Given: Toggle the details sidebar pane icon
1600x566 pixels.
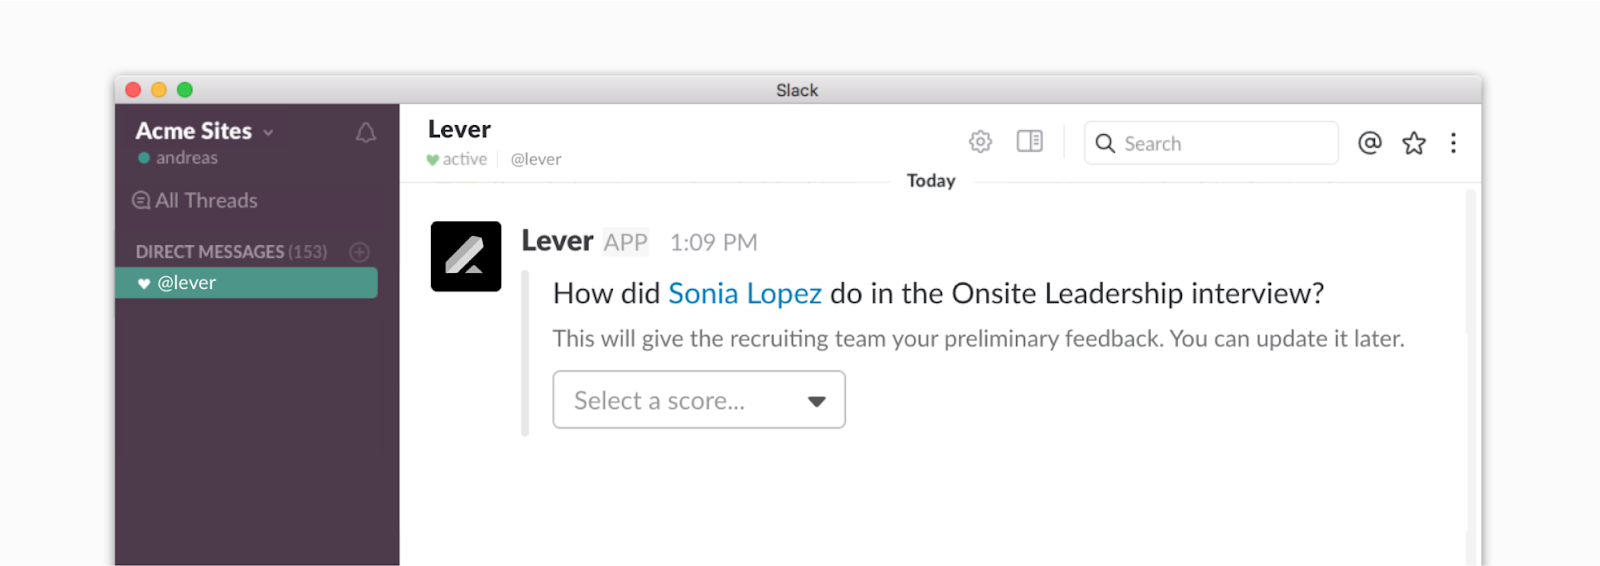Looking at the screenshot, I should pos(1029,142).
